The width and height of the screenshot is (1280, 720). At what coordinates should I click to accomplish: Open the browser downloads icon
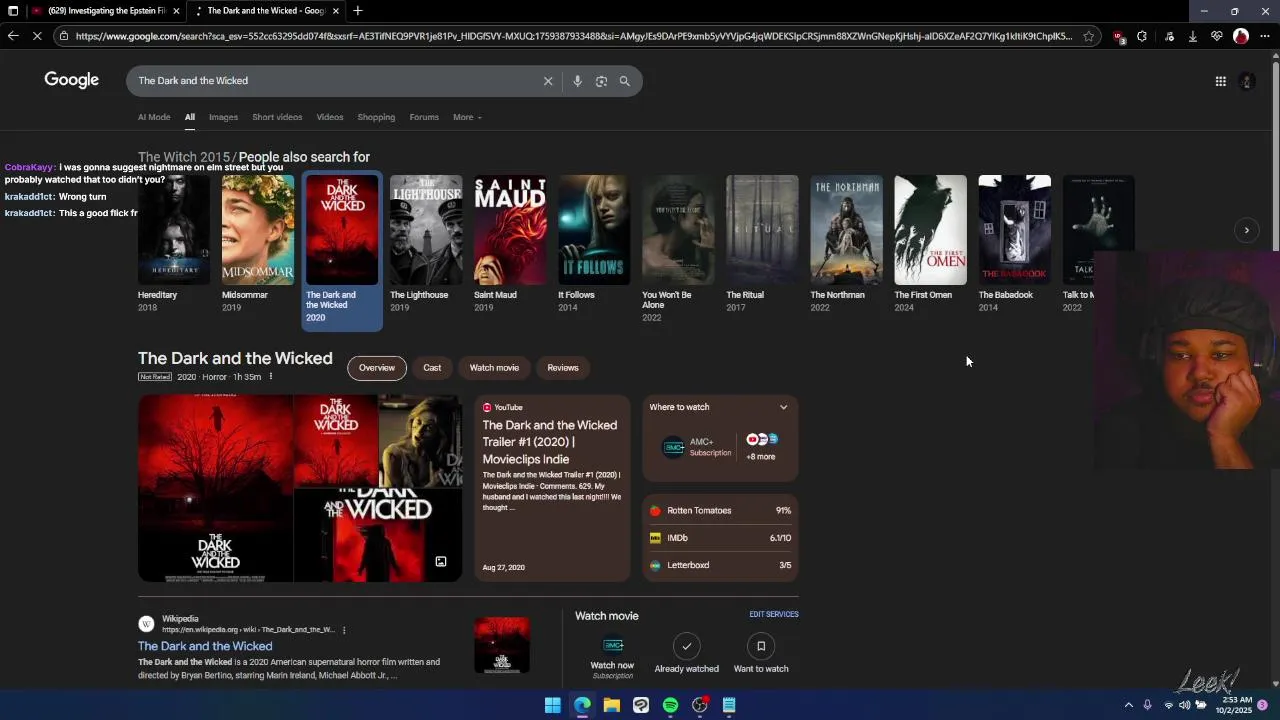point(1193,36)
